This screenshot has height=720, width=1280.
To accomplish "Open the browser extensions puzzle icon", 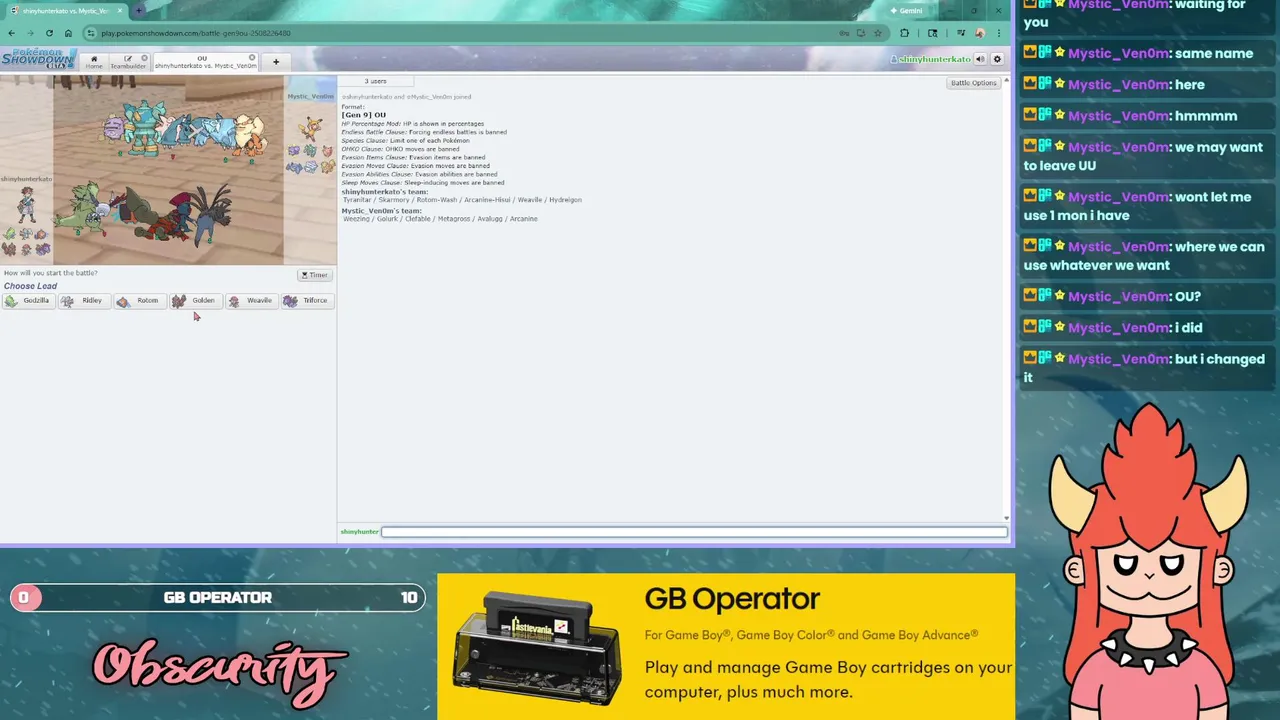I will (x=905, y=33).
